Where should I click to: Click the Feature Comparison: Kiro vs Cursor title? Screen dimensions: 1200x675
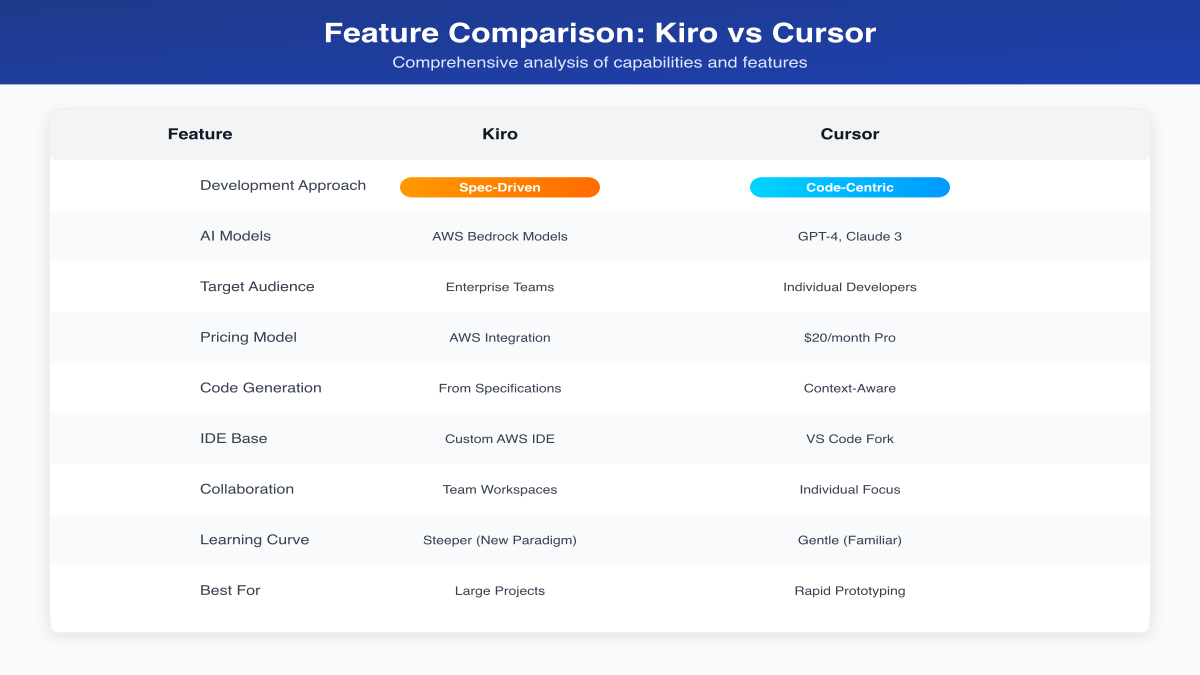[600, 33]
